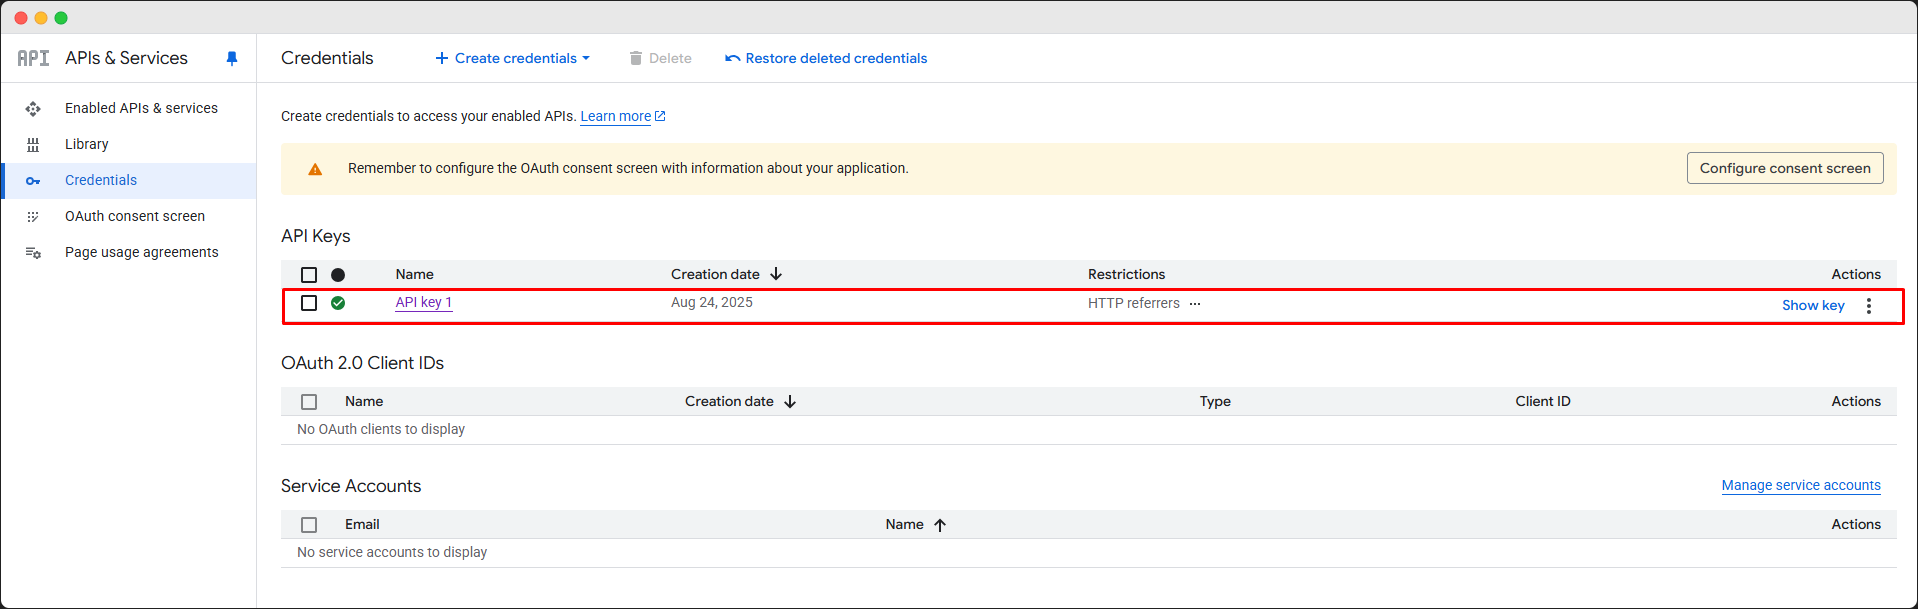Click the orange warning triangle icon
Screen dimensions: 1918x609
coord(315,169)
